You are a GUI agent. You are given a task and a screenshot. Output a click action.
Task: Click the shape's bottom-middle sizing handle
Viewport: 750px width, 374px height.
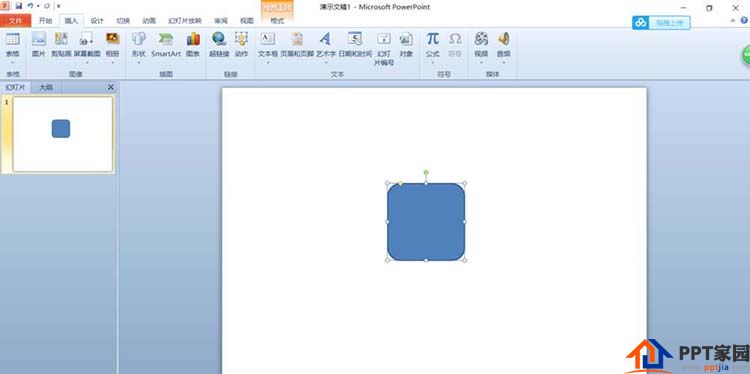coord(426,260)
